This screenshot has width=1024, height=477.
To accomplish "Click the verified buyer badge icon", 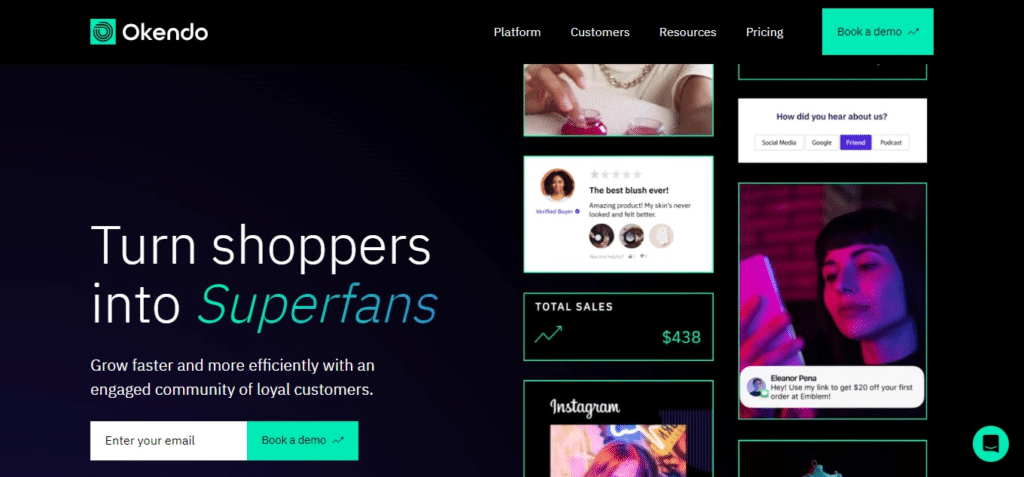I will 577,212.
